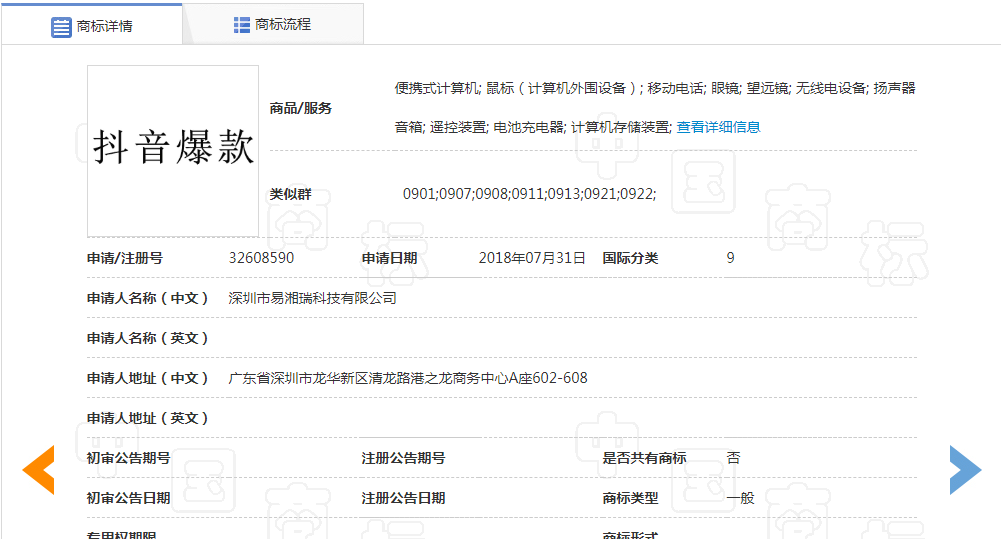Viewport: 1001px width, 539px height.
Task: Click the 注册公告期号 label
Action: tap(403, 458)
